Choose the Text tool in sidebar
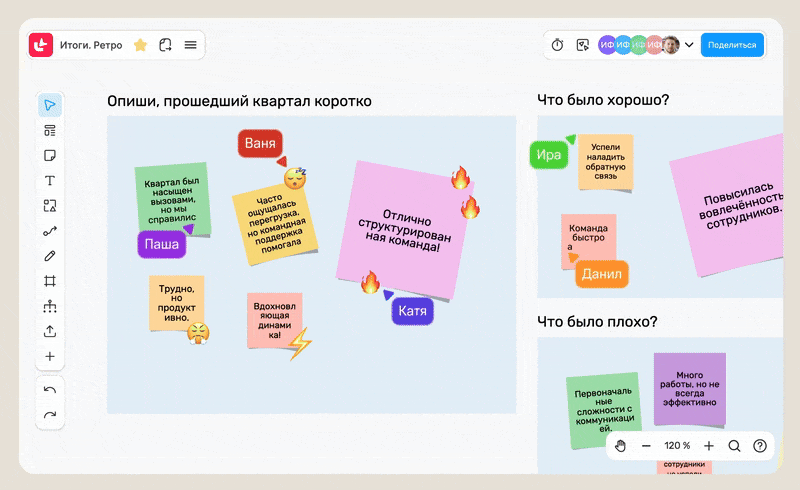This screenshot has width=800, height=490. [x=50, y=181]
